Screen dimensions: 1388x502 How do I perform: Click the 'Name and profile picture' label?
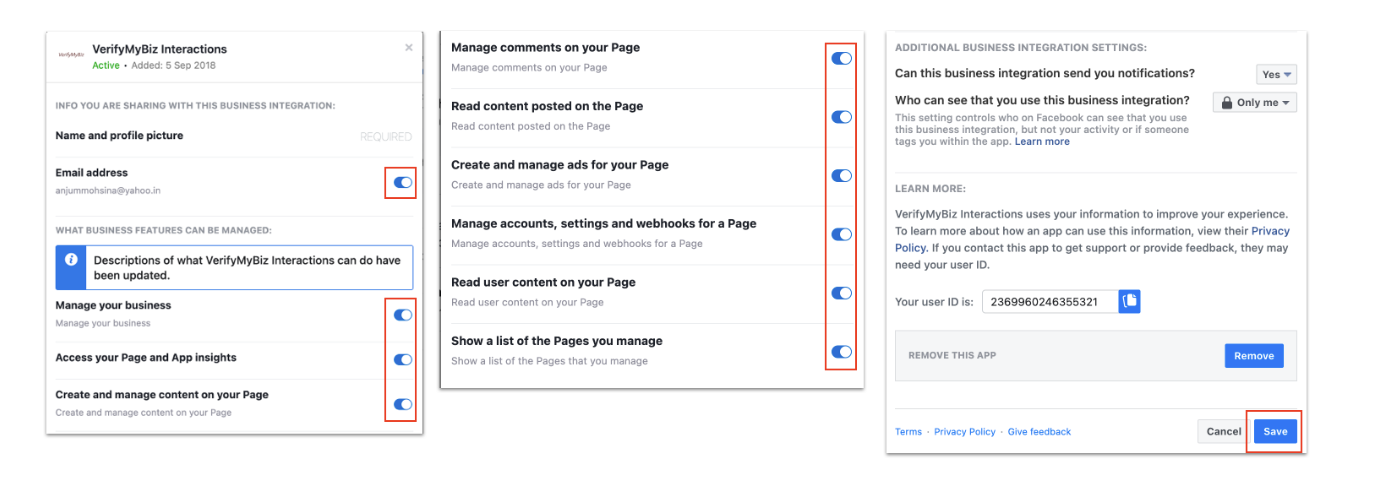[119, 136]
